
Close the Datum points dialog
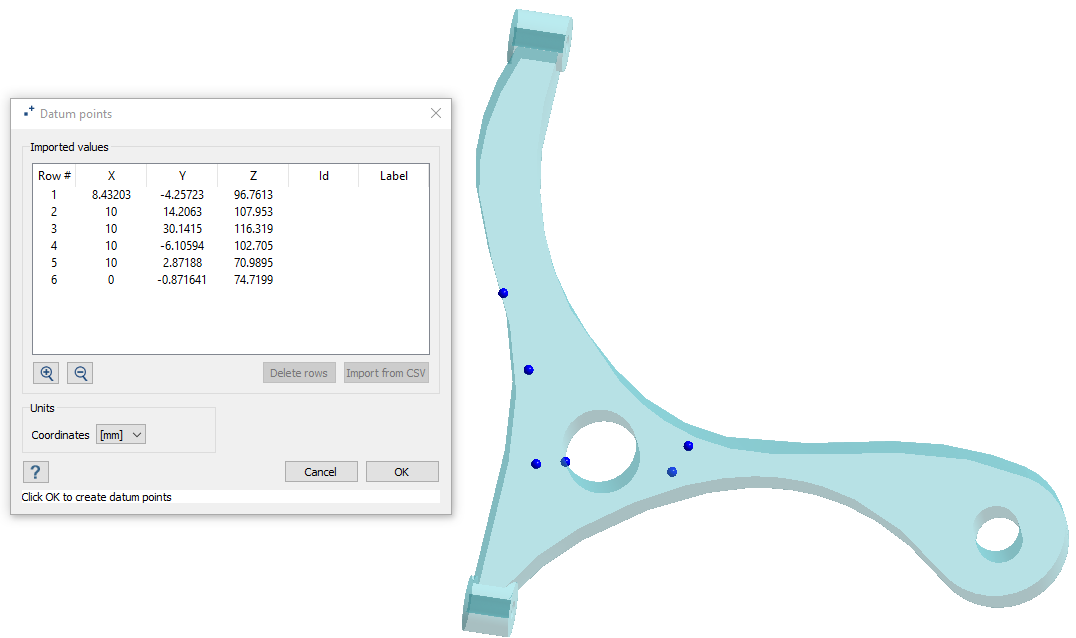pyautogui.click(x=436, y=113)
